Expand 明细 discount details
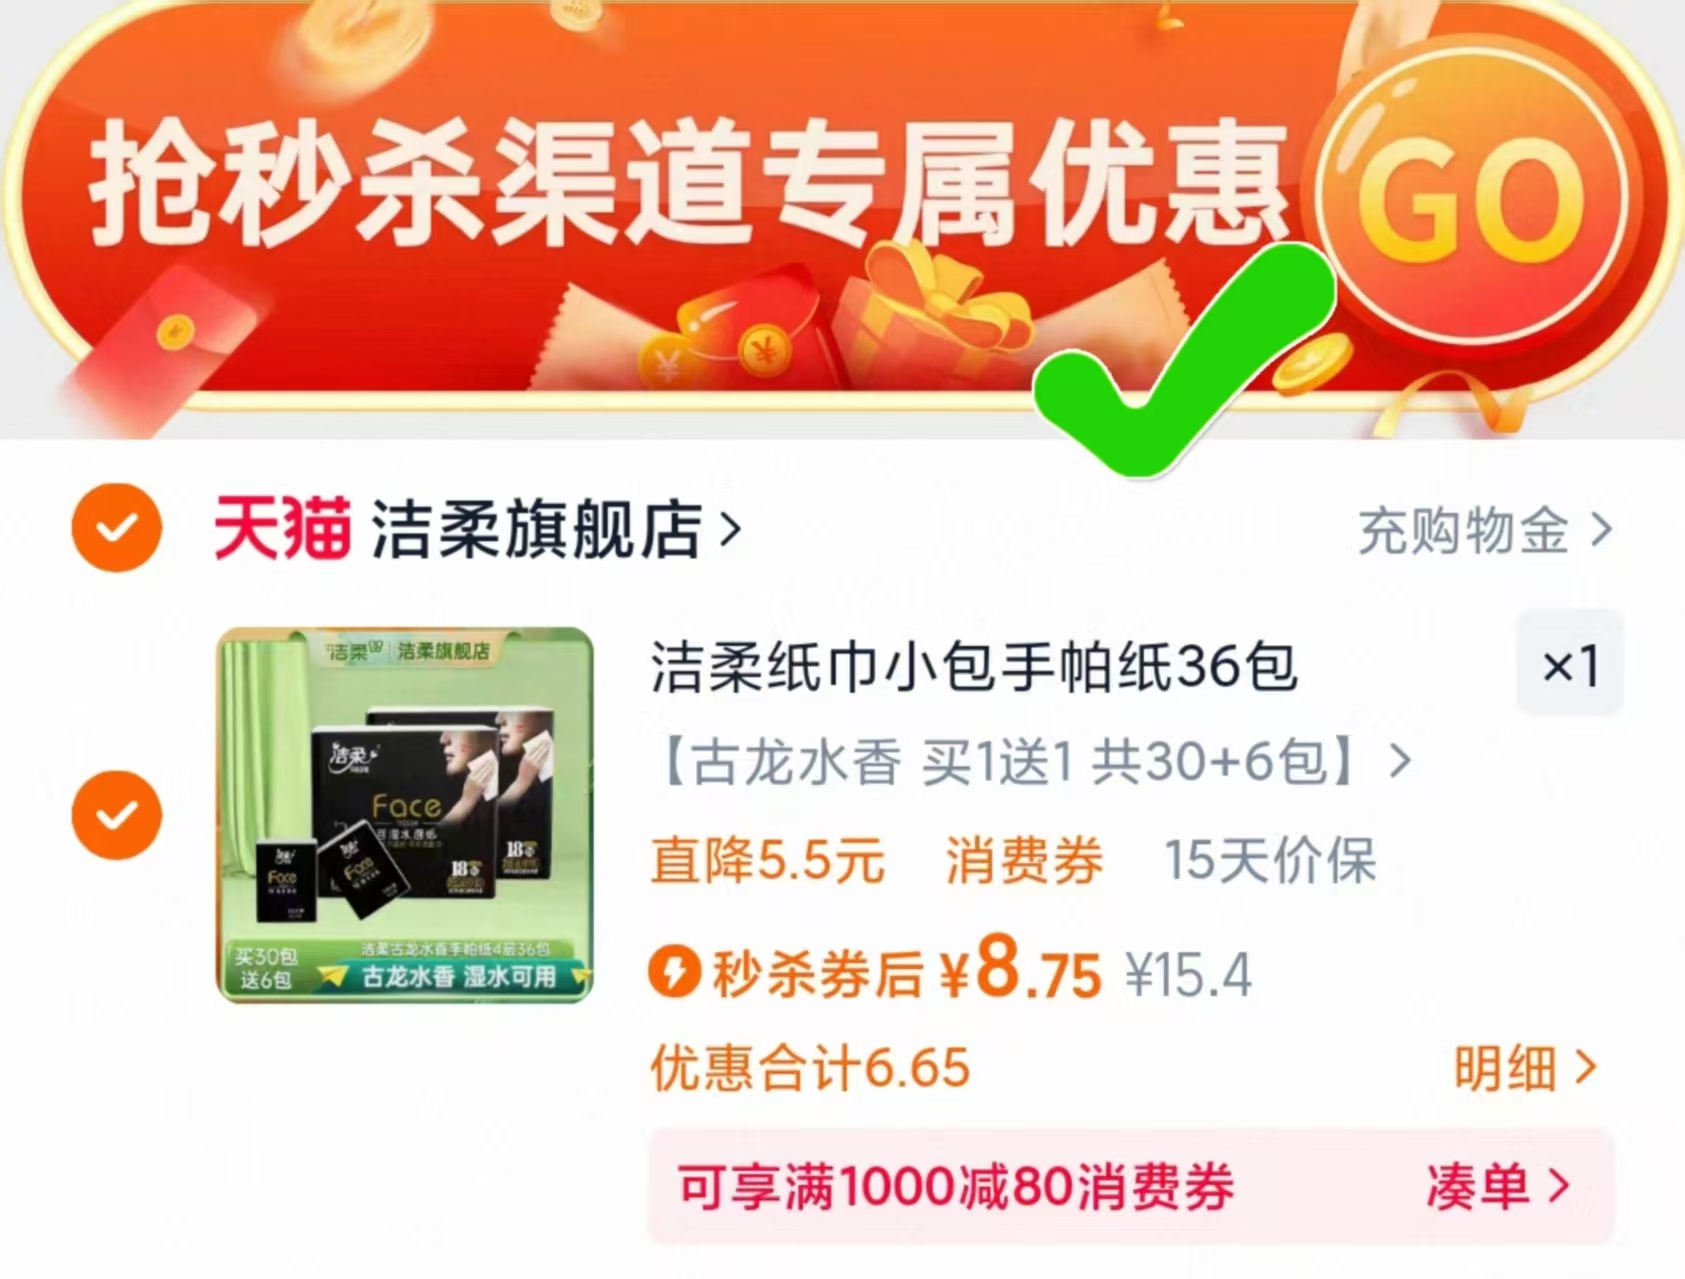This screenshot has height=1279, width=1685. coord(1526,1068)
